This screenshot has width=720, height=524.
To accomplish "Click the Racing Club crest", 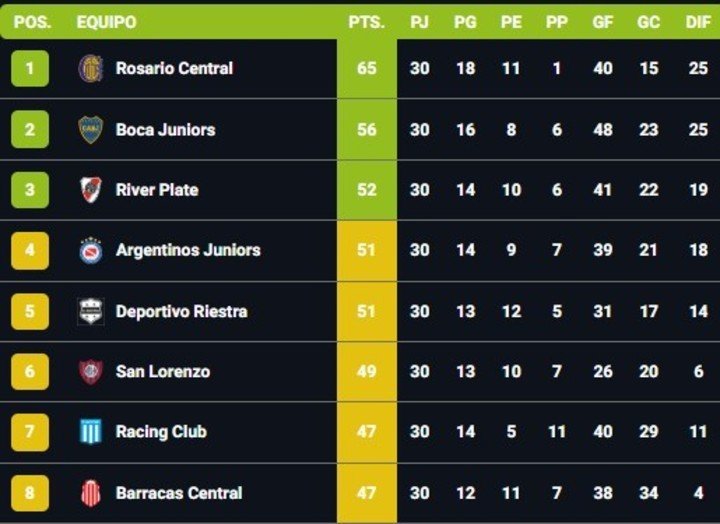I will pyautogui.click(x=90, y=432).
